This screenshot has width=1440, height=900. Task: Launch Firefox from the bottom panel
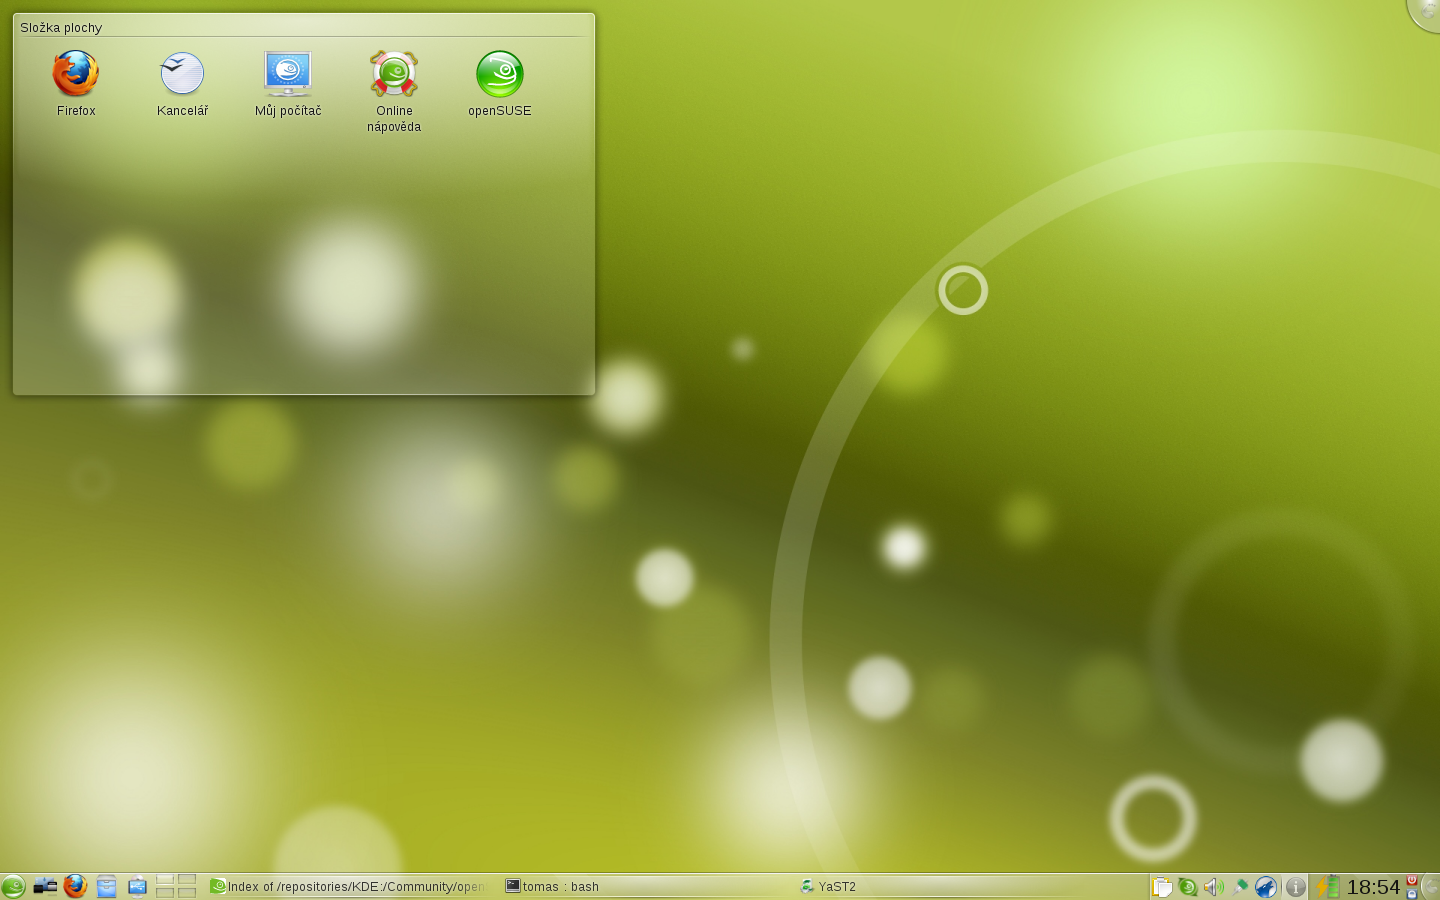[x=75, y=886]
